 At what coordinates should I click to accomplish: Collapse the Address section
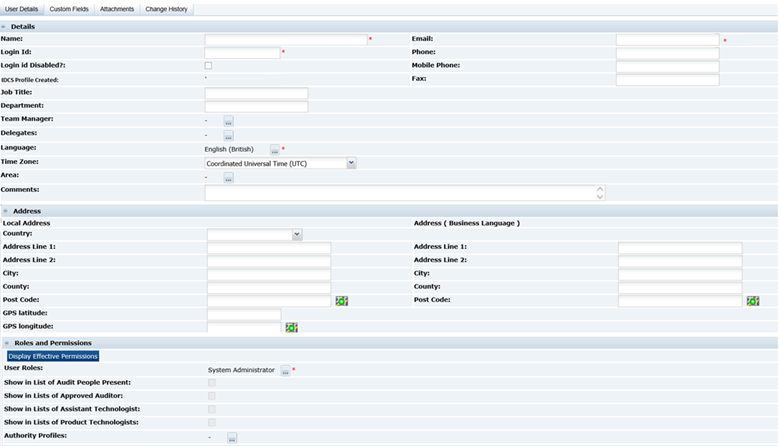click(x=5, y=211)
